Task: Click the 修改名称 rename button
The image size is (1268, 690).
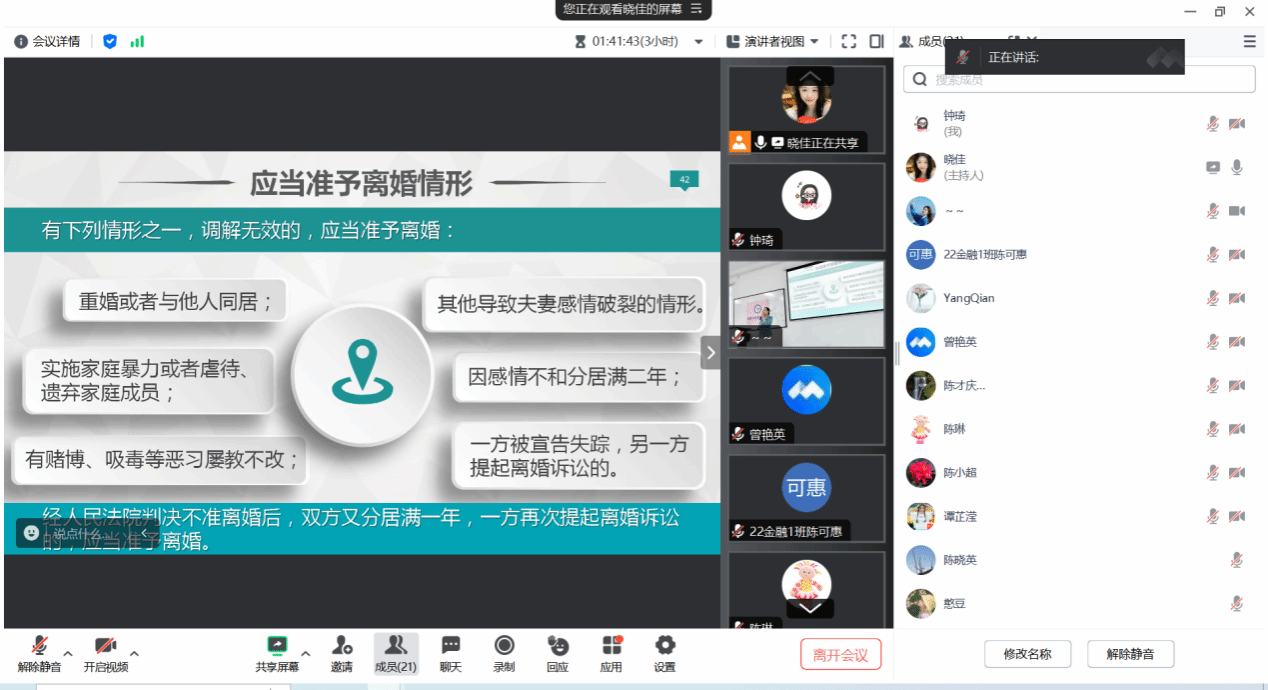Action: pyautogui.click(x=1027, y=654)
